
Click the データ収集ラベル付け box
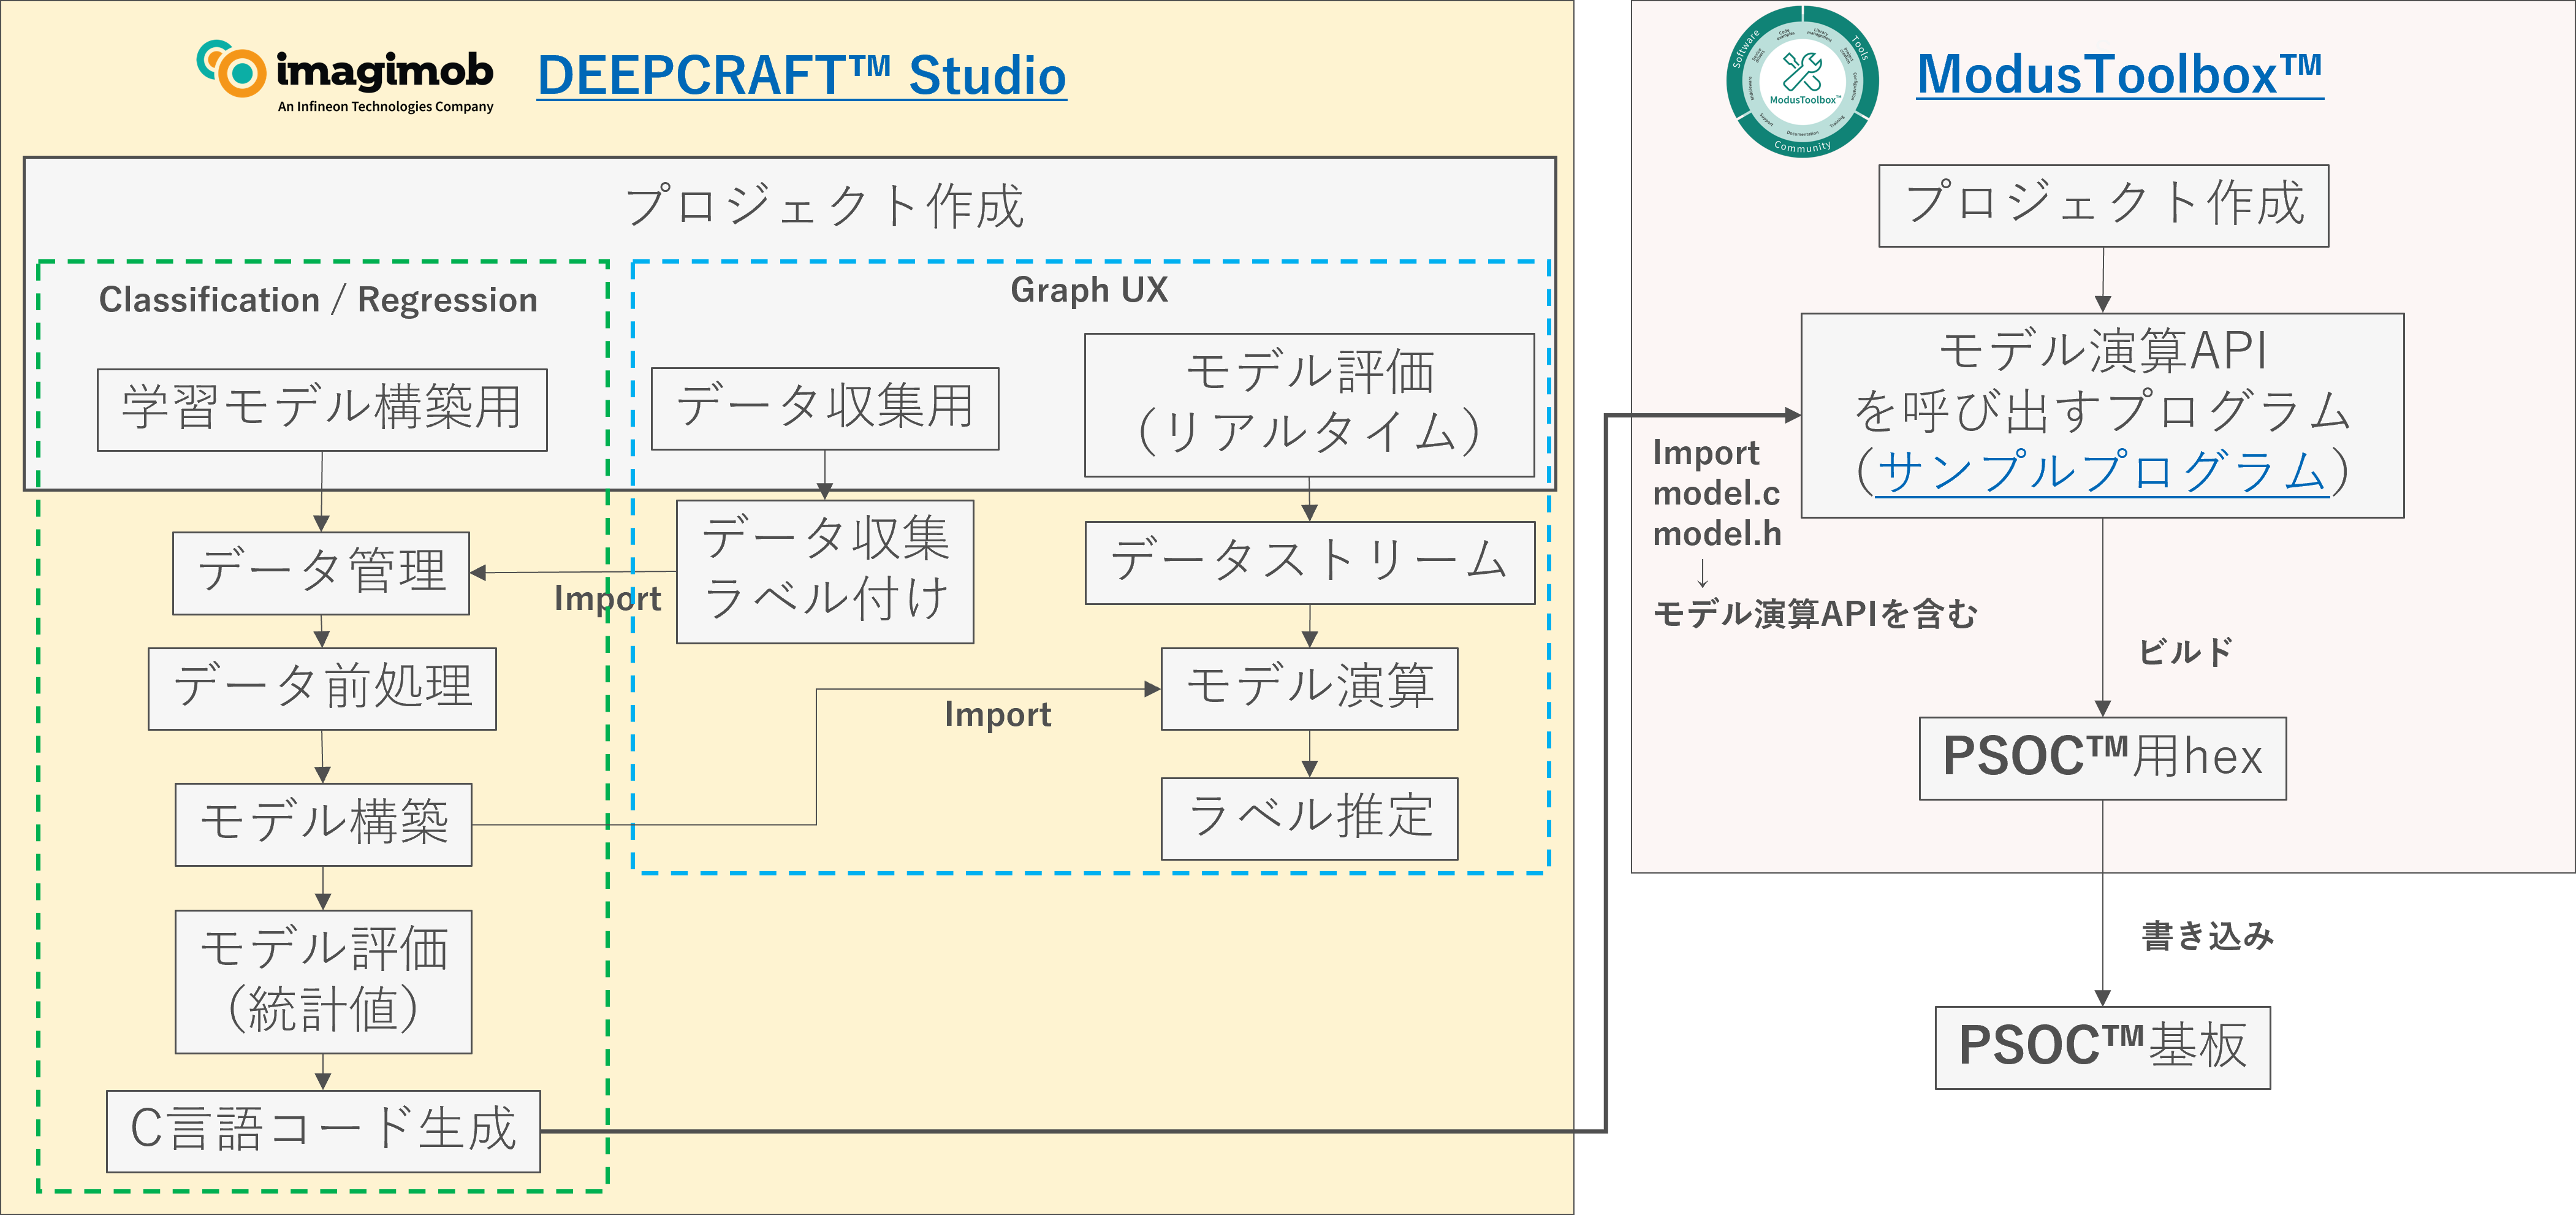tap(825, 571)
